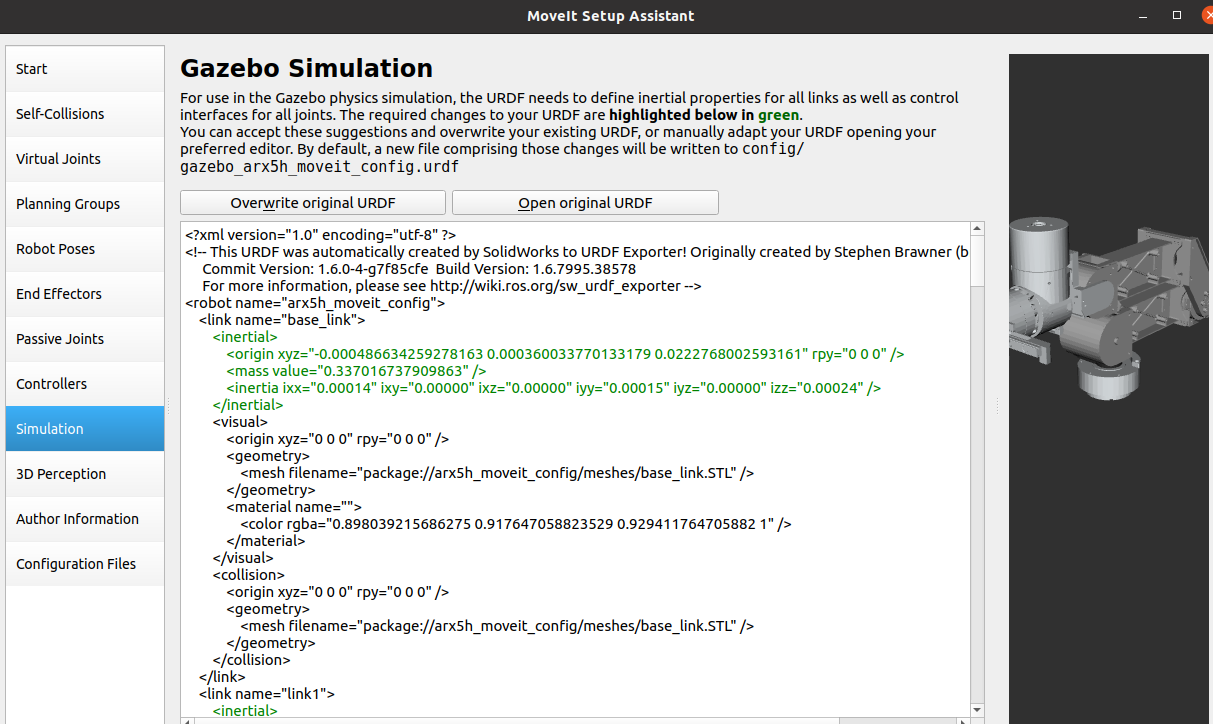Image resolution: width=1213 pixels, height=724 pixels.
Task: Click the green inertia ixx line
Action: pyautogui.click(x=553, y=388)
